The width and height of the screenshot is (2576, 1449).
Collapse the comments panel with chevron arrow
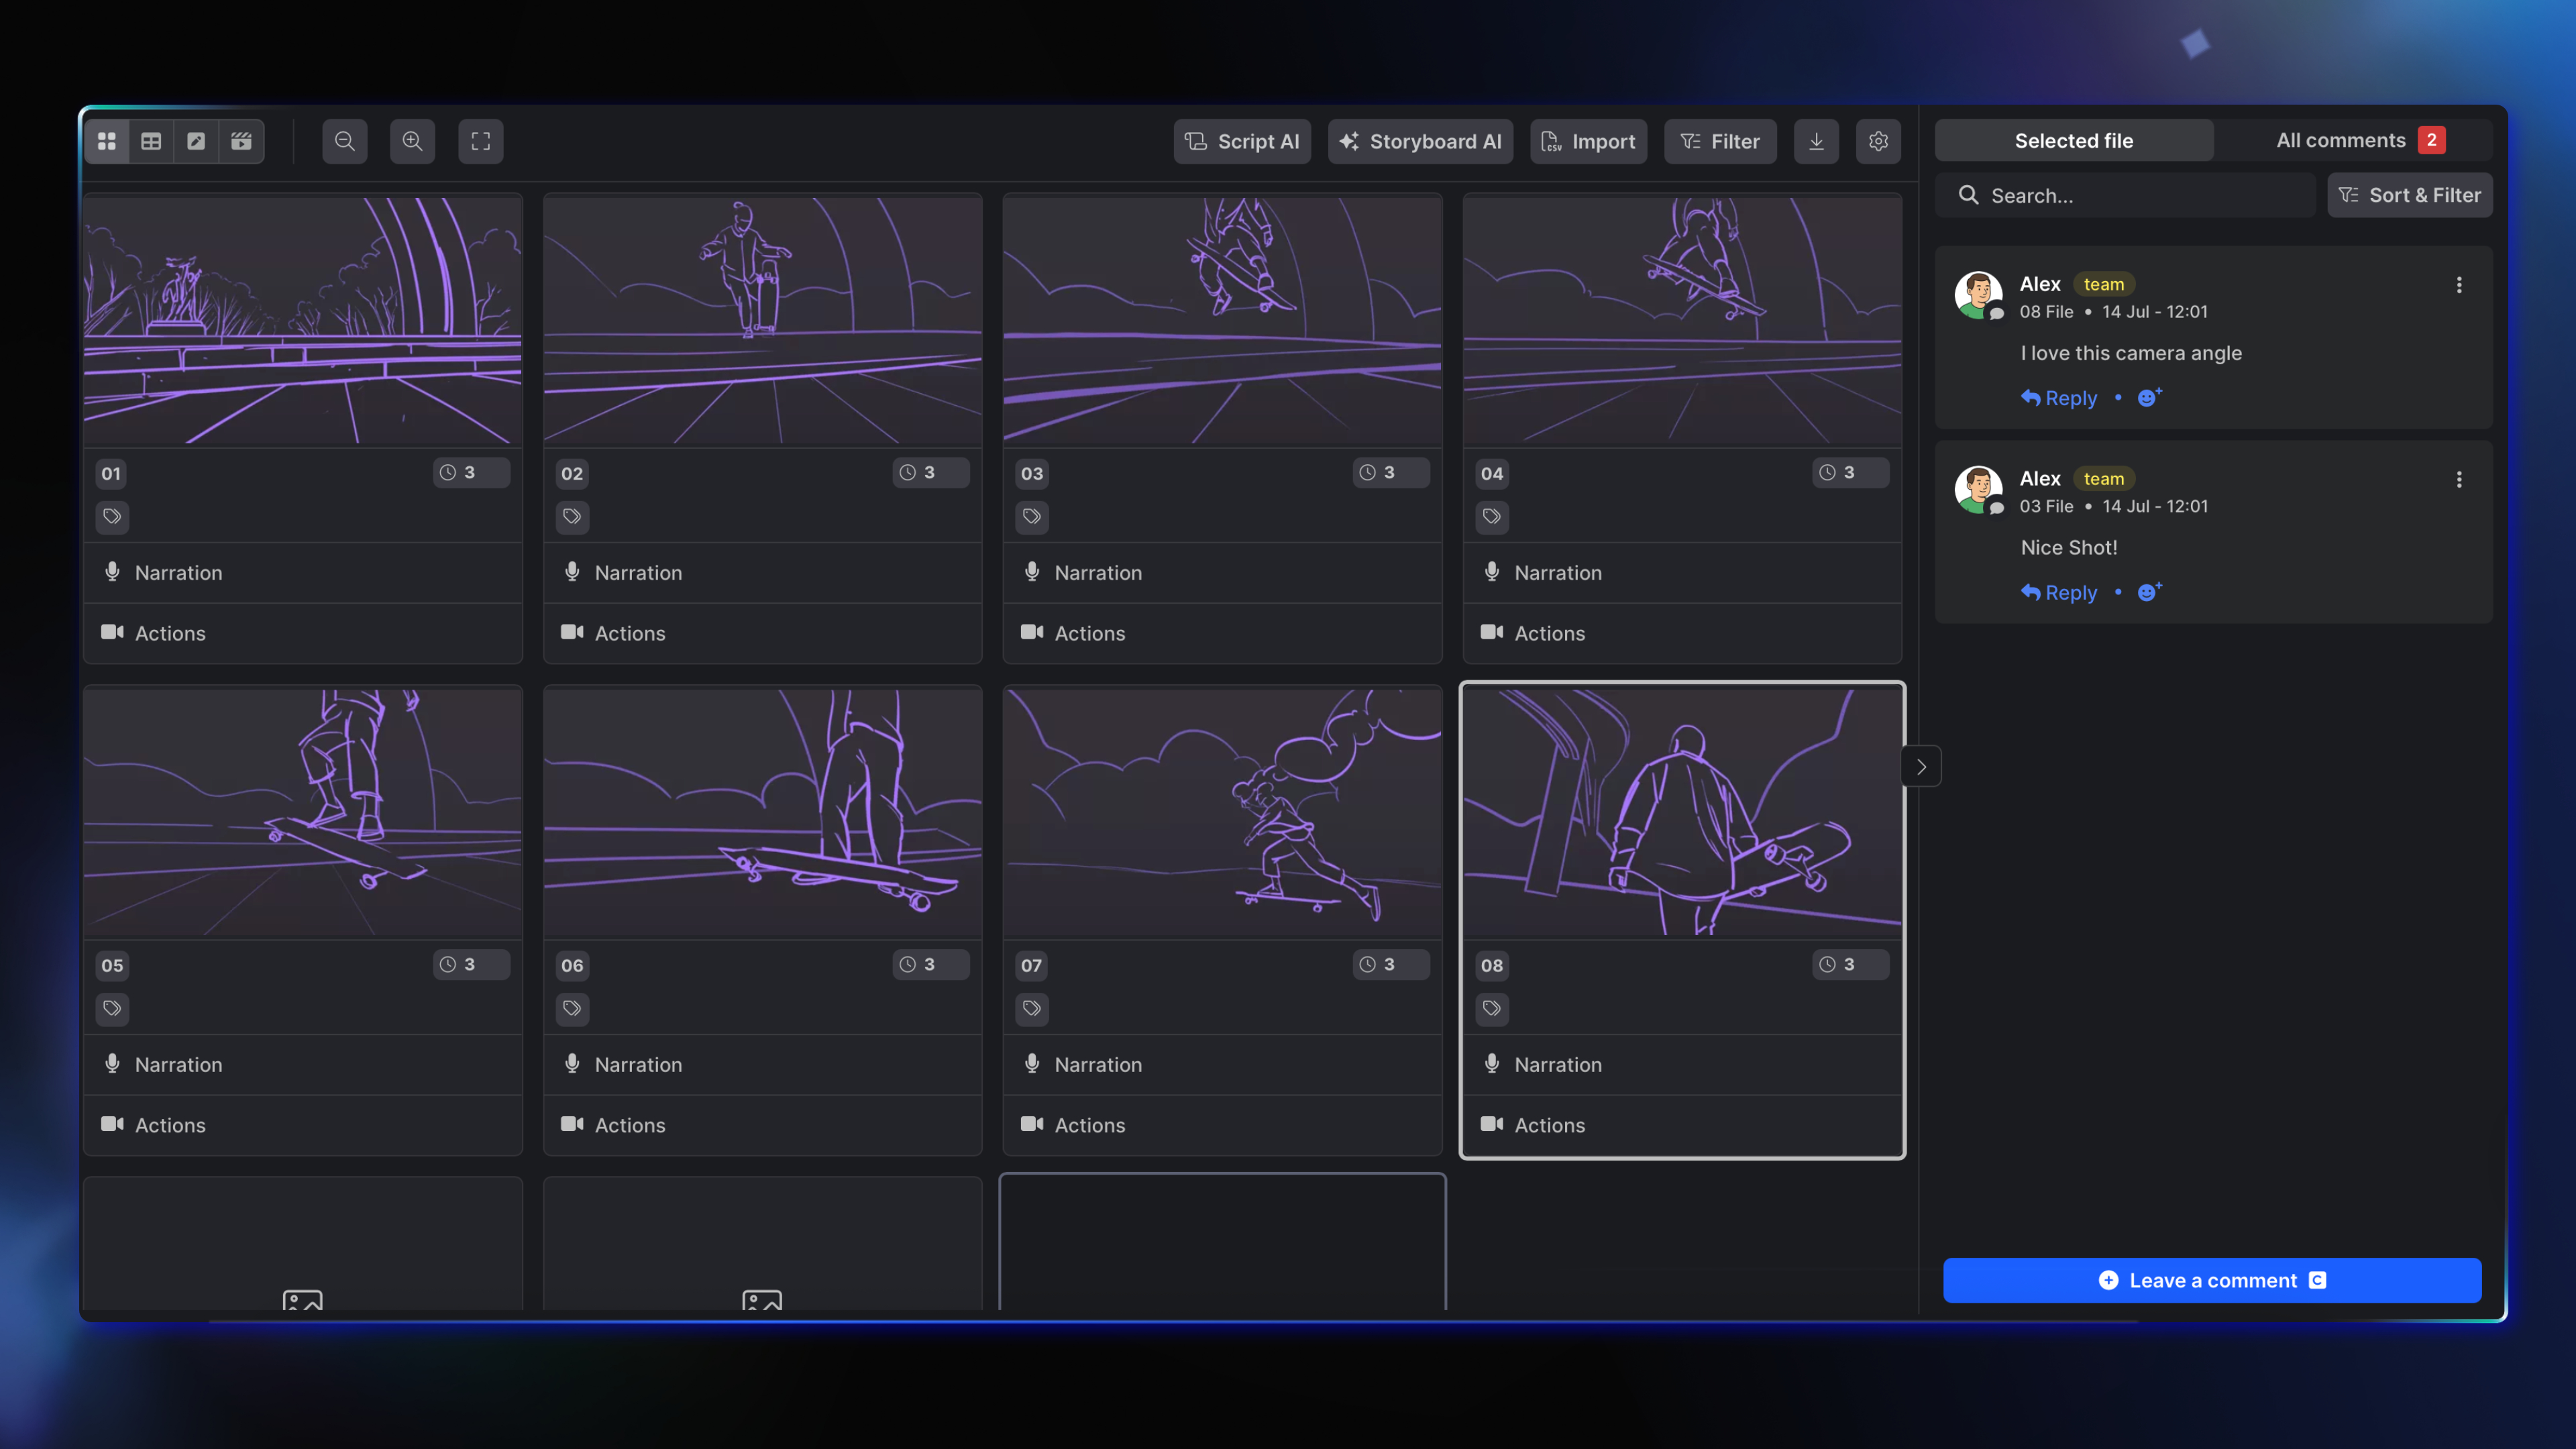click(x=1920, y=767)
